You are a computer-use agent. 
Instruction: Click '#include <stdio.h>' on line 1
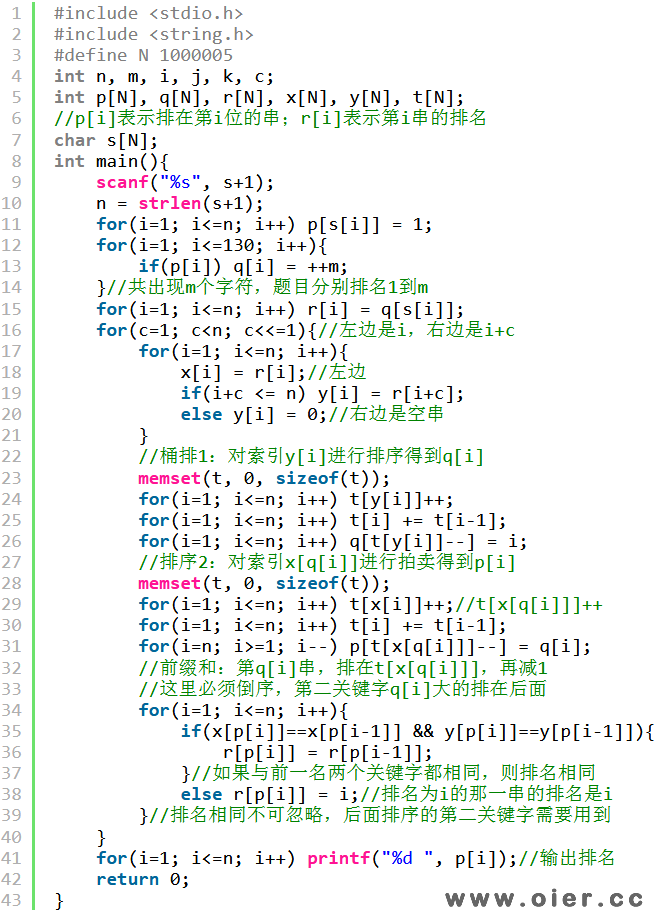148,13
